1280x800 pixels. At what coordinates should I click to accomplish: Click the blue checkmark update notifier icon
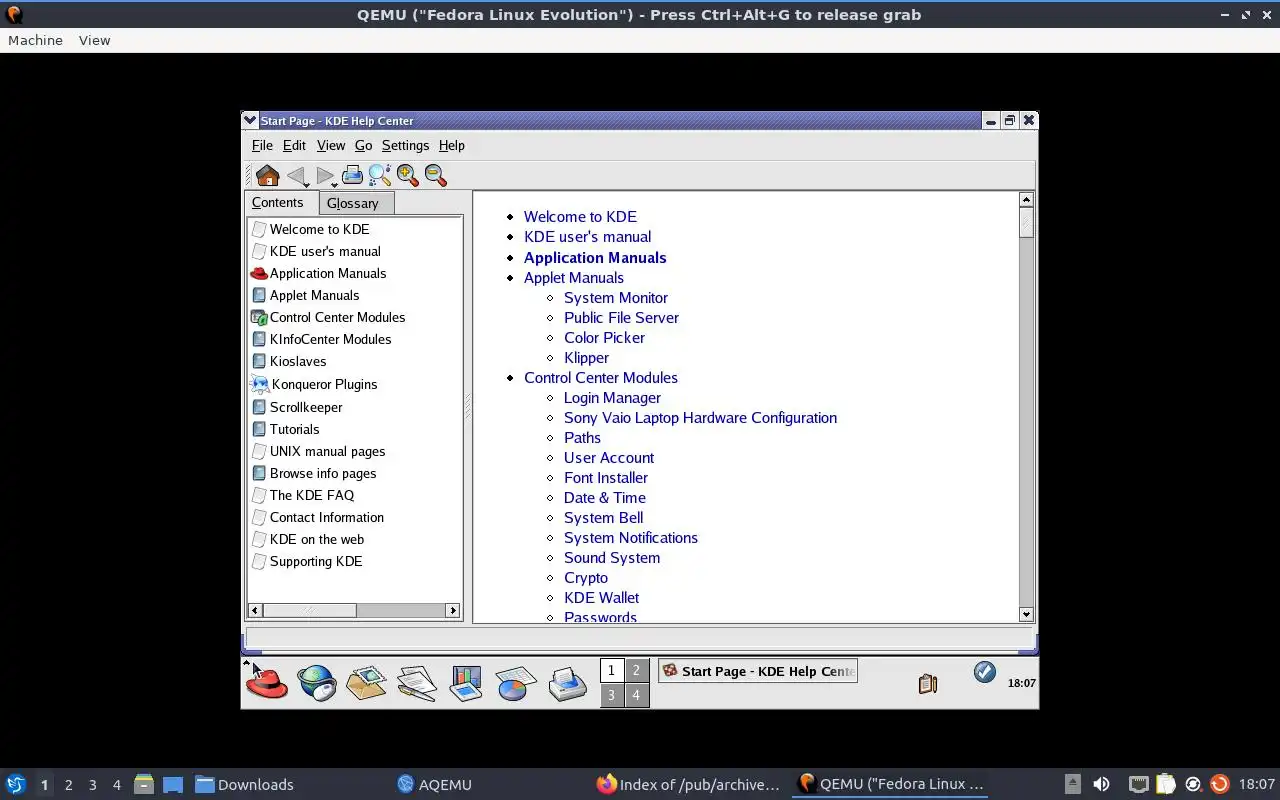[985, 672]
